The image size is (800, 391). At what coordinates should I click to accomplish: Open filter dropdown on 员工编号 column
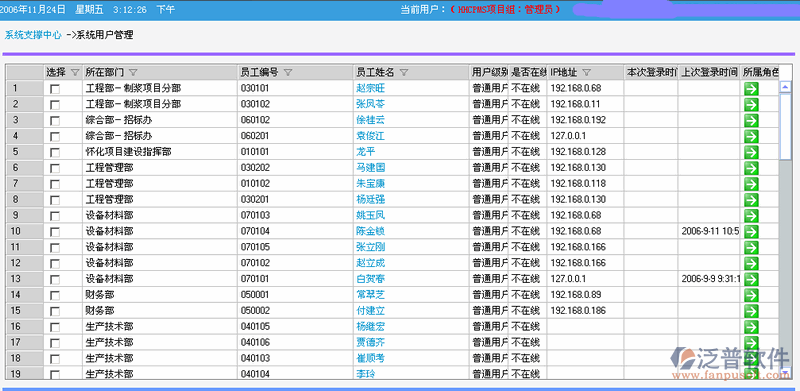point(288,72)
